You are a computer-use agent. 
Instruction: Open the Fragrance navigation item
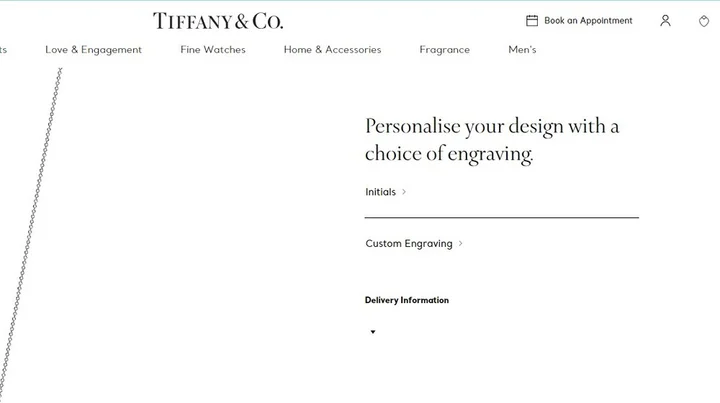point(444,50)
